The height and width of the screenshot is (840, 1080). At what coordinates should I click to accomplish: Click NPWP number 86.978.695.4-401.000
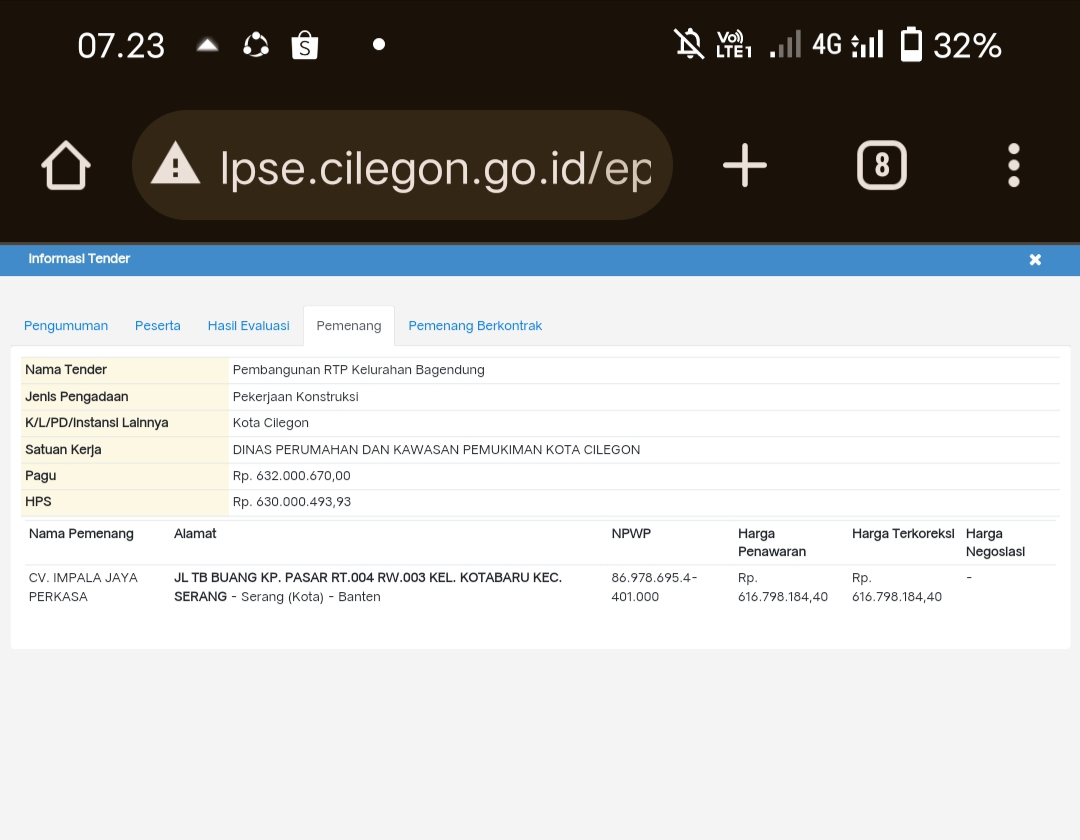[654, 587]
